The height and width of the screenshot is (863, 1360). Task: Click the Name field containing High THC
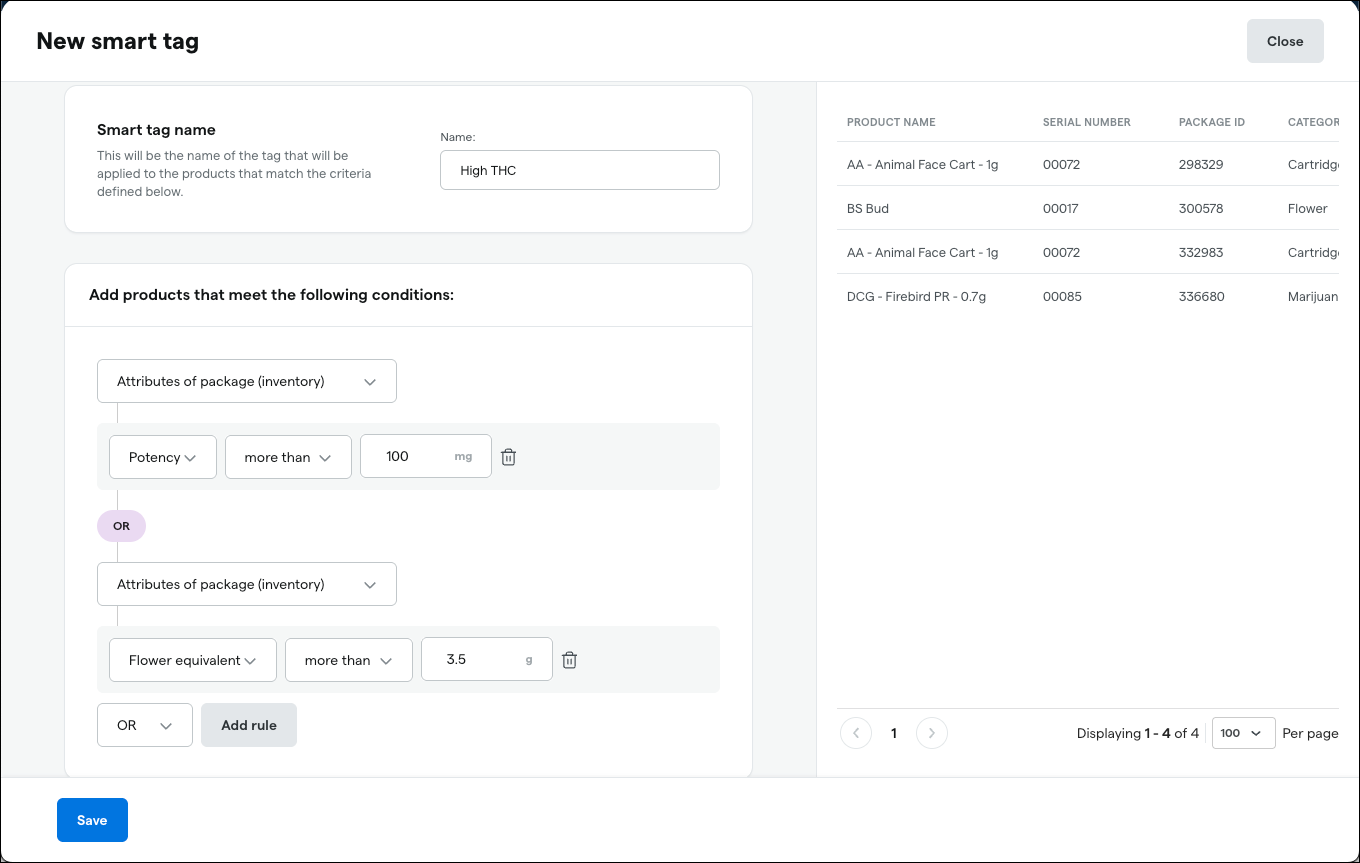pyautogui.click(x=579, y=170)
